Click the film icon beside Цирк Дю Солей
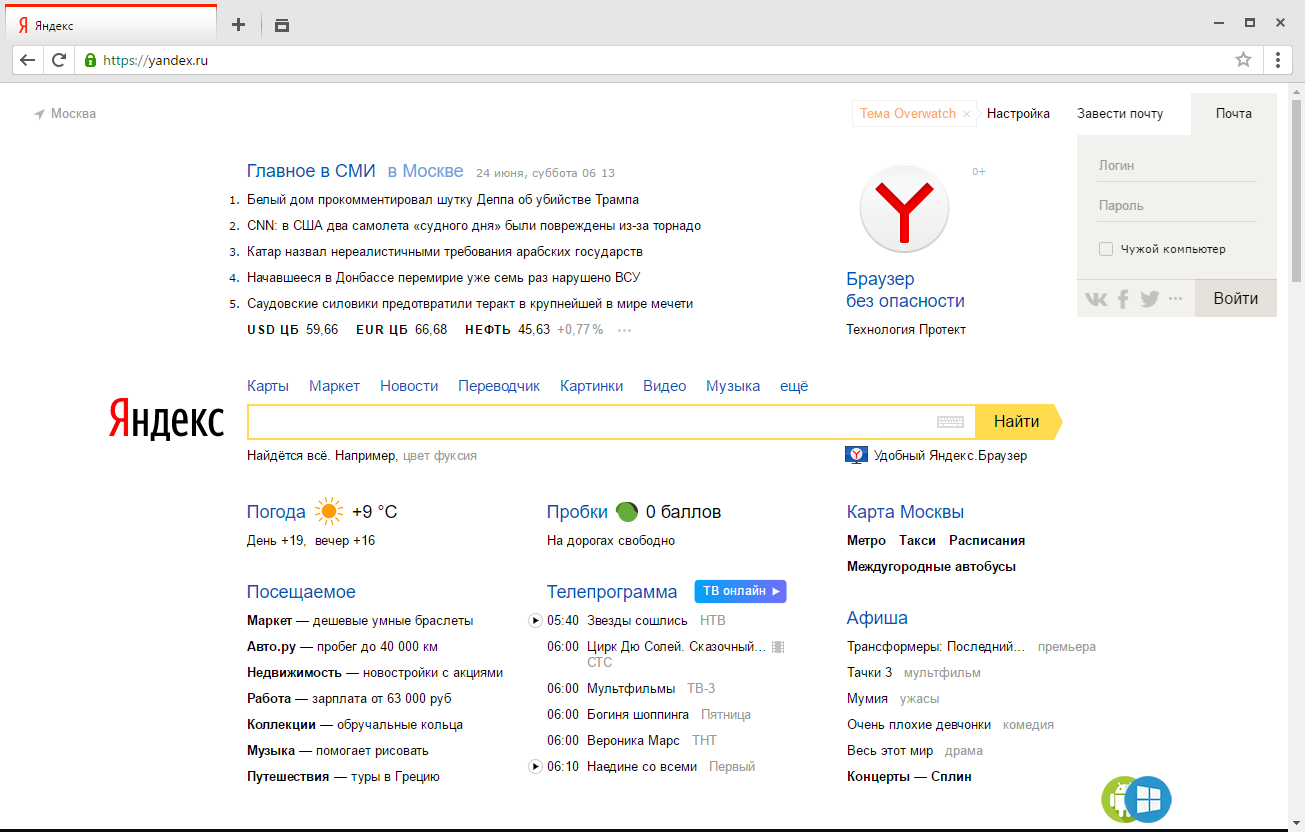The width and height of the screenshot is (1305, 832). tap(778, 647)
